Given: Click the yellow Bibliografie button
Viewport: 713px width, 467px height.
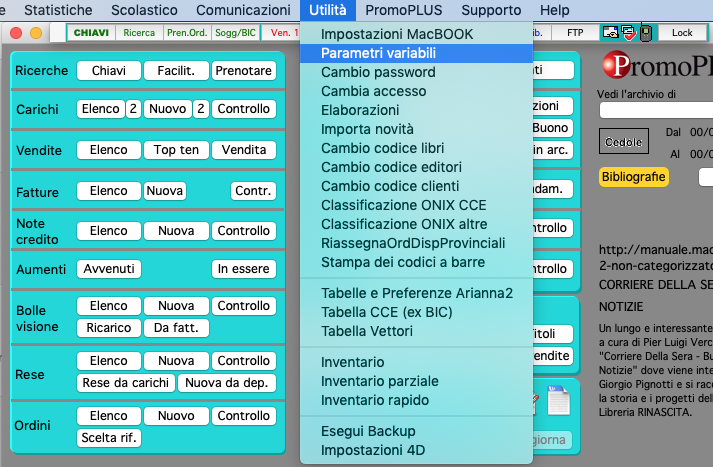Looking at the screenshot, I should click(633, 177).
